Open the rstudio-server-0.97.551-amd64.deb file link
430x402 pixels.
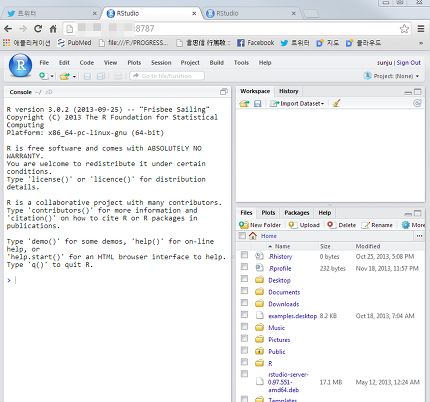(x=288, y=382)
